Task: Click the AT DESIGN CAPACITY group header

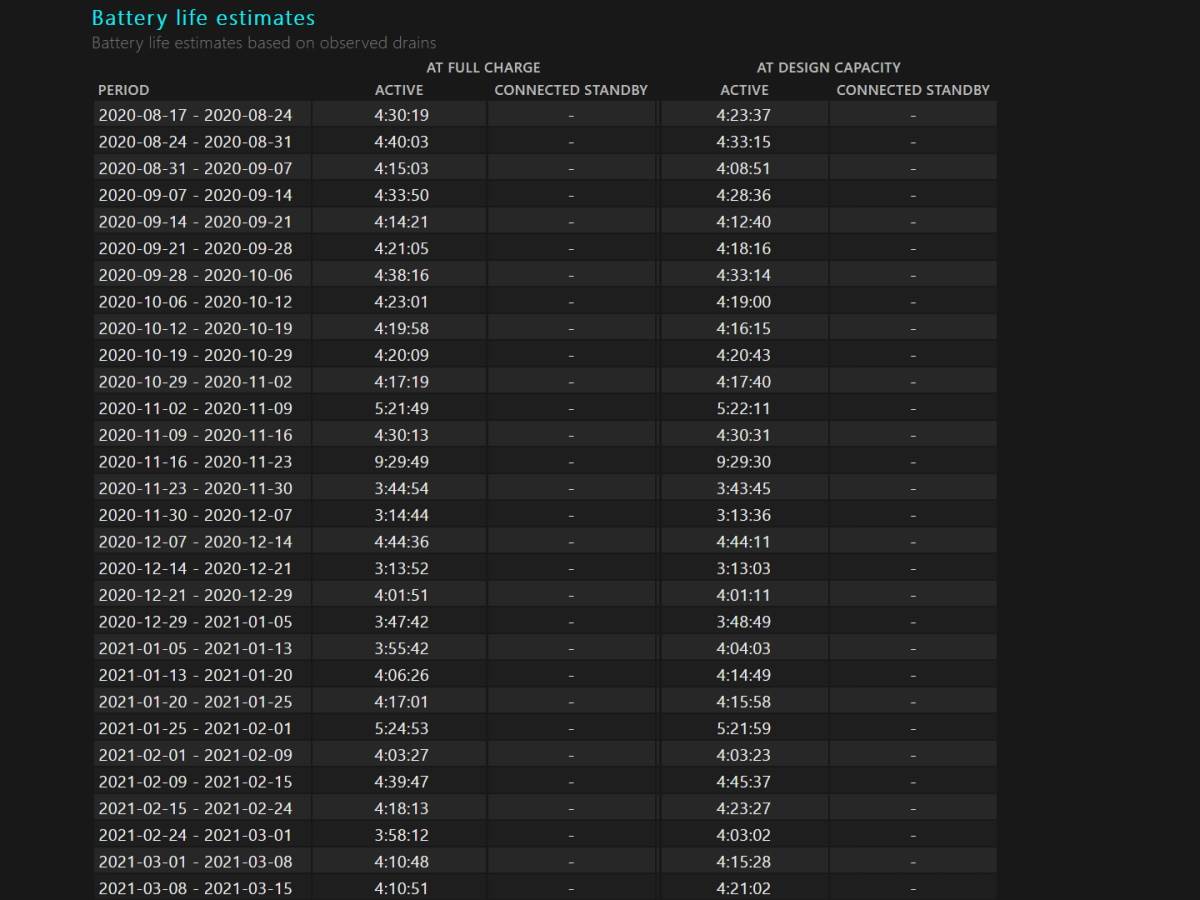Action: tap(828, 67)
